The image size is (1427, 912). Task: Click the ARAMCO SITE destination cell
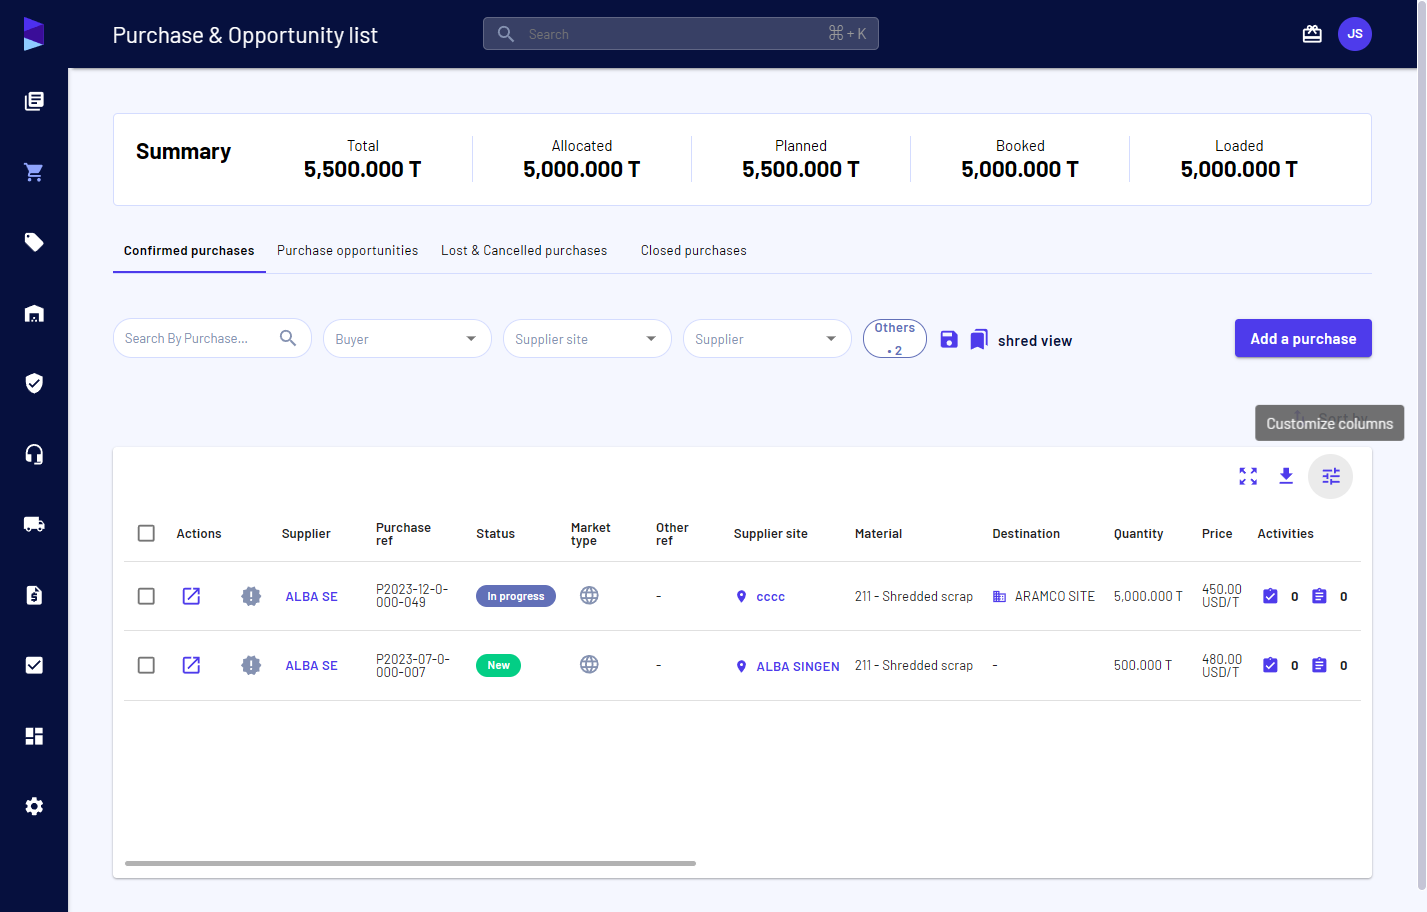point(1044,596)
